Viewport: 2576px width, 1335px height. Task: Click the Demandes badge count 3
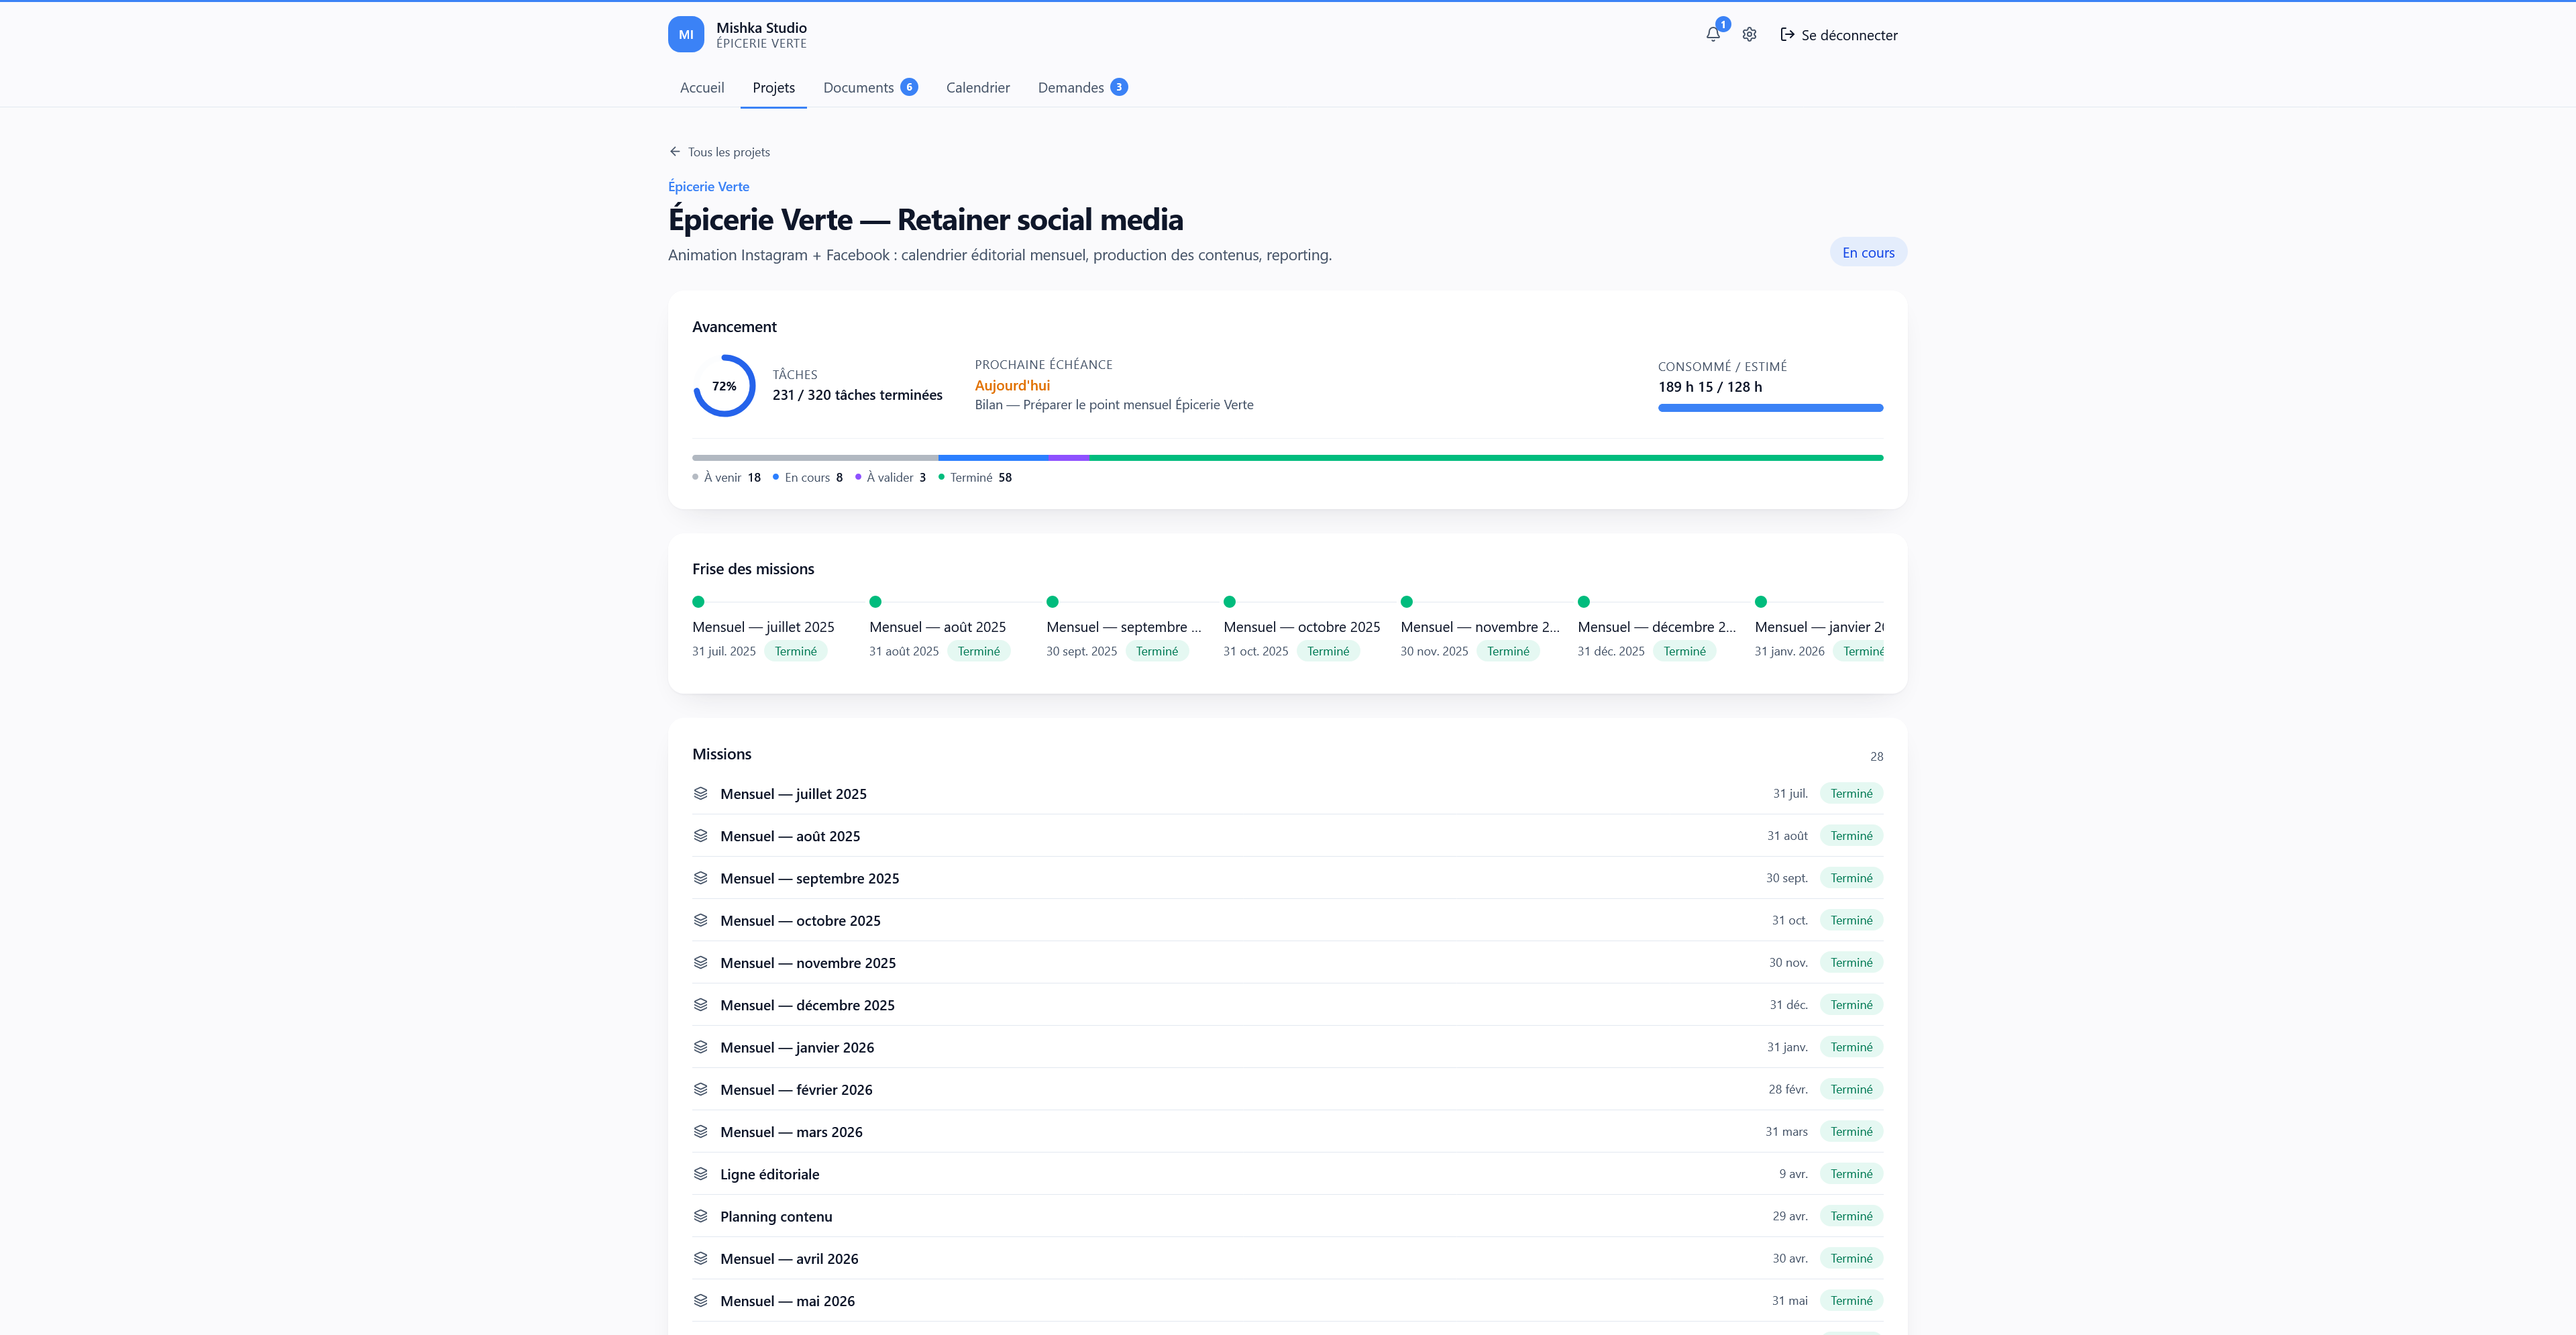tap(1119, 87)
